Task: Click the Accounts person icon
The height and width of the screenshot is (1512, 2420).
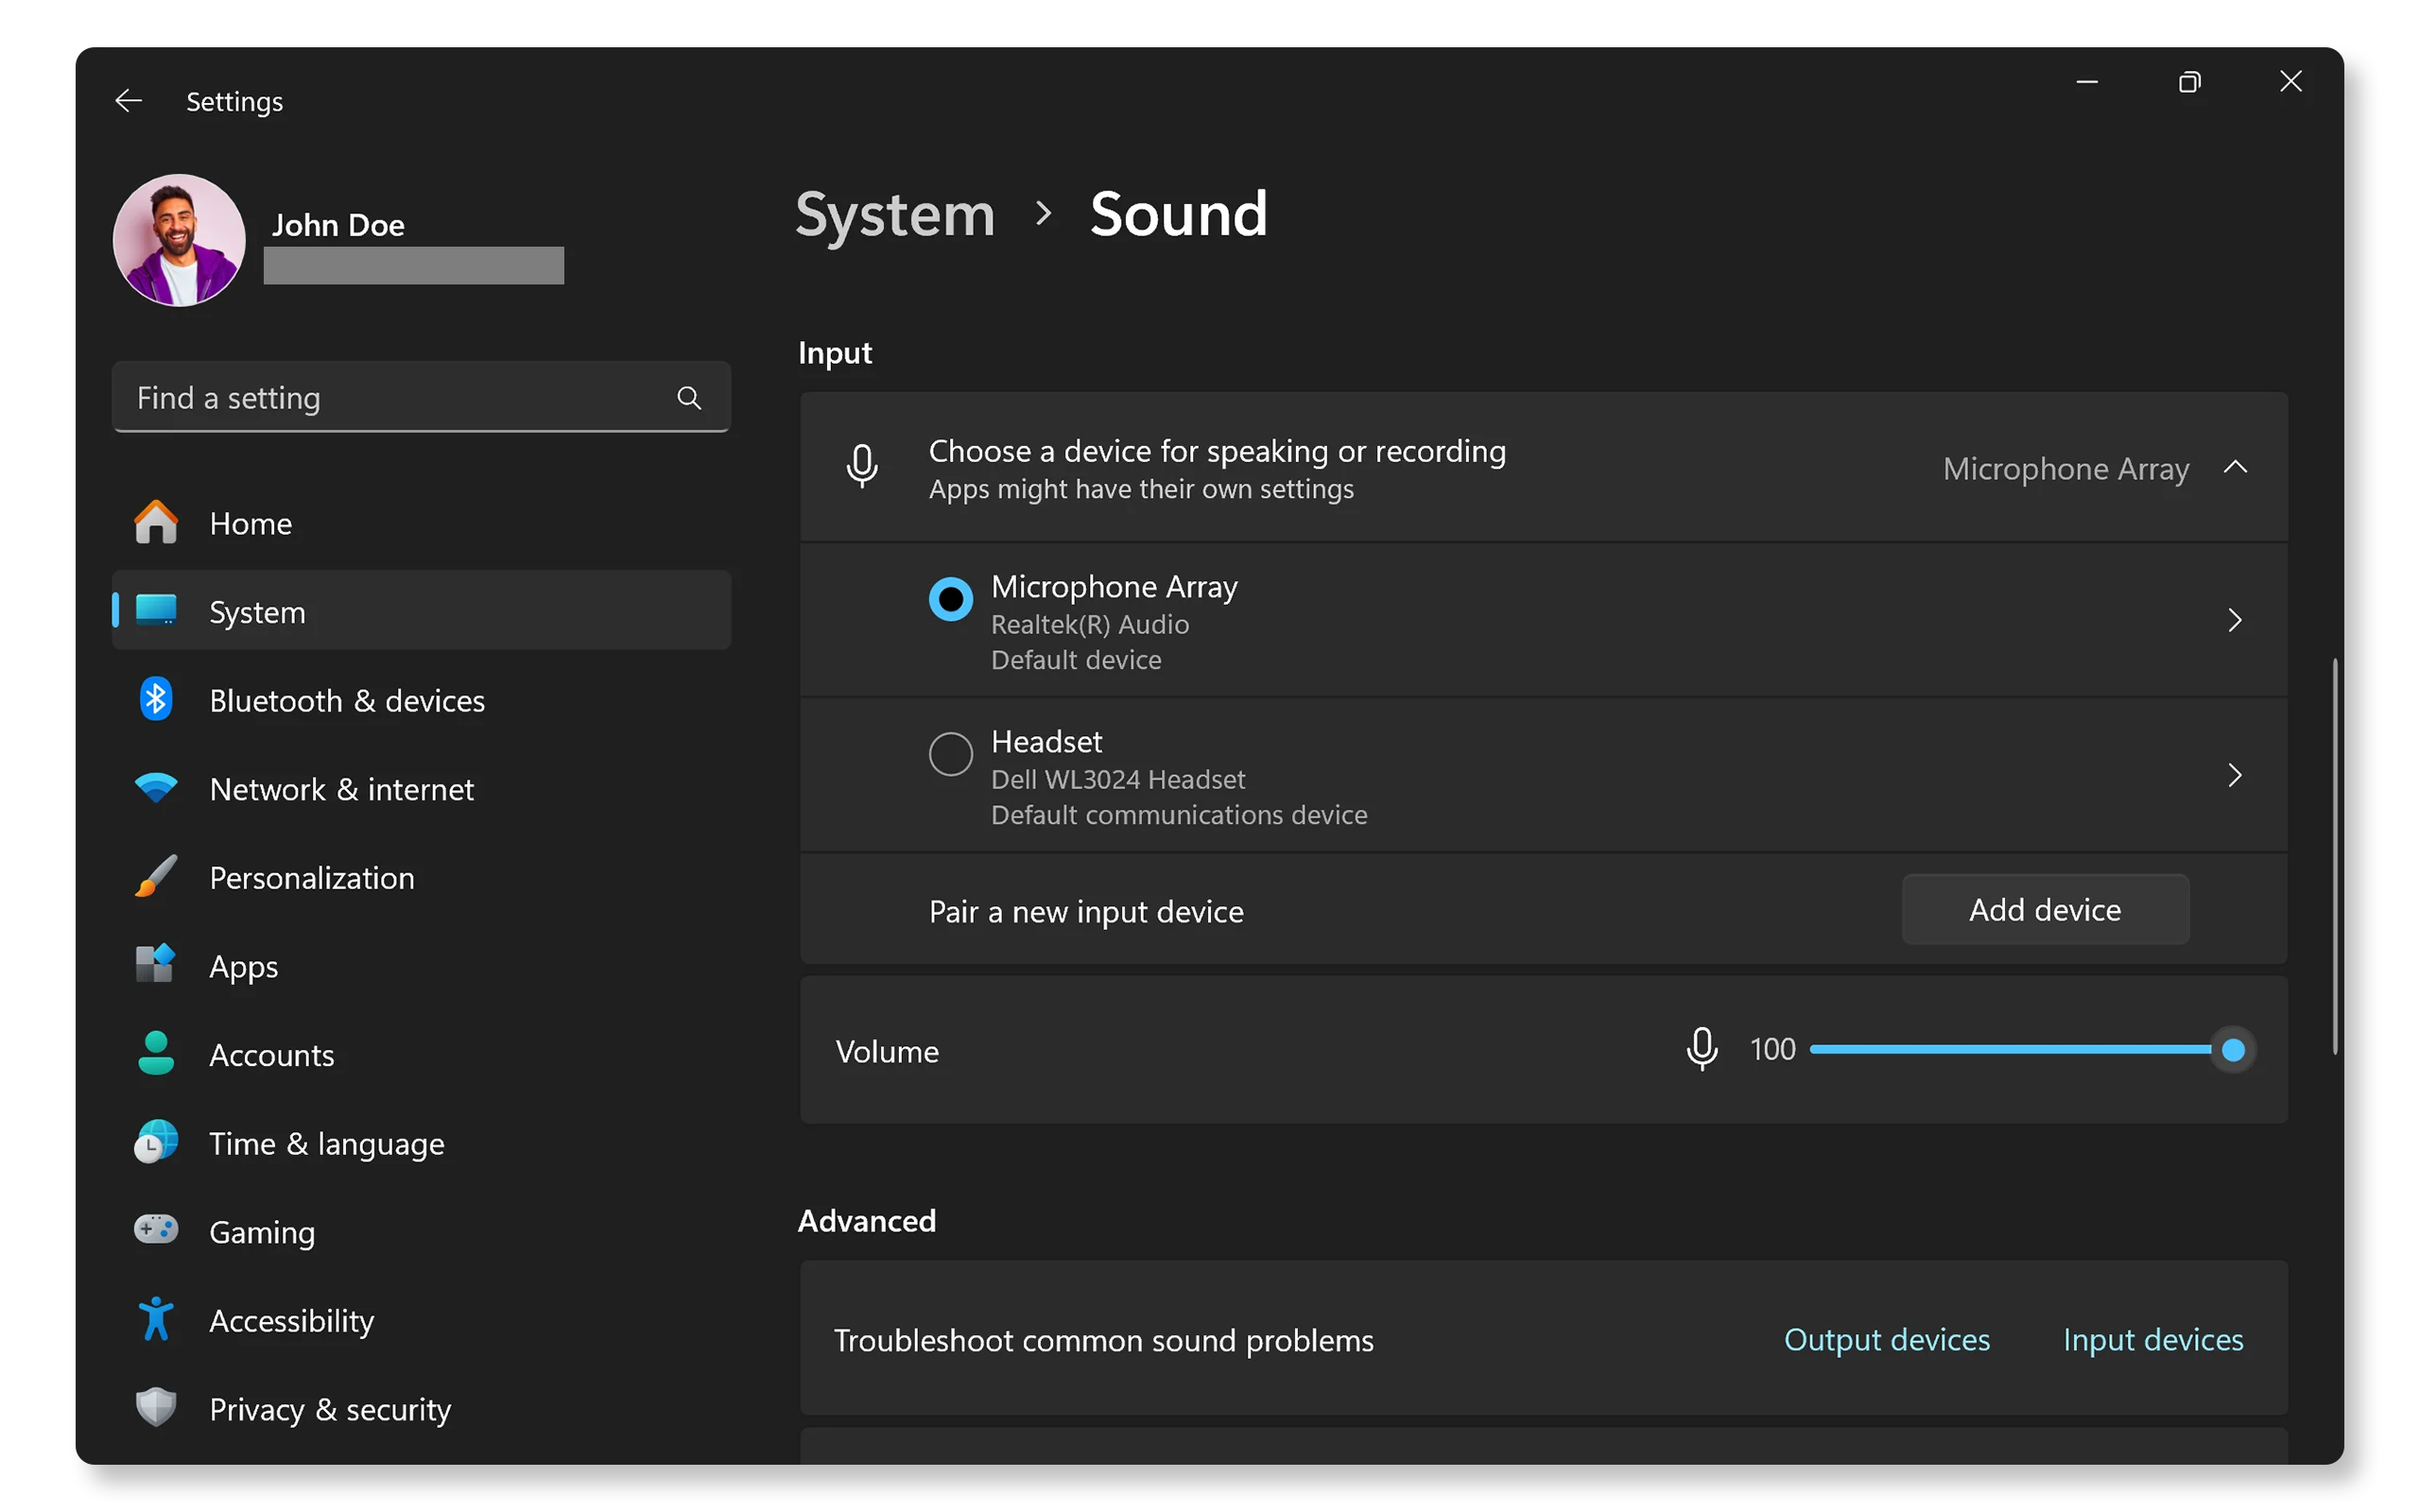Action: (x=156, y=1054)
